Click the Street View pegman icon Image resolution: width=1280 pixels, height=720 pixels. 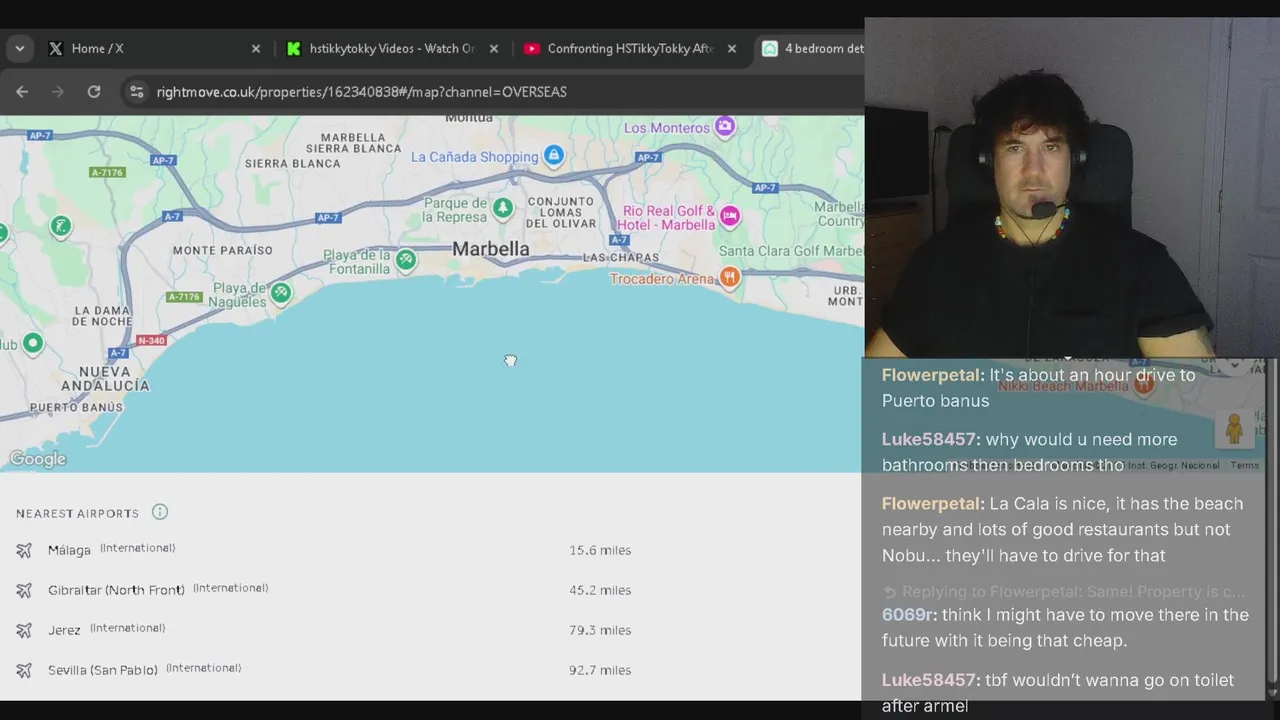pyautogui.click(x=1233, y=430)
